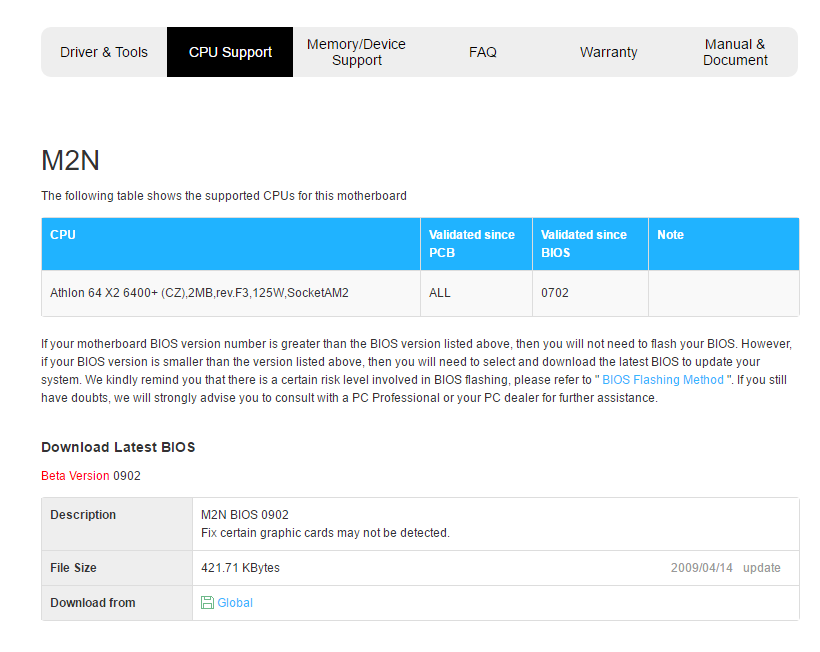The height and width of the screenshot is (652, 820).
Task: Click the CPU column header
Action: (x=231, y=244)
